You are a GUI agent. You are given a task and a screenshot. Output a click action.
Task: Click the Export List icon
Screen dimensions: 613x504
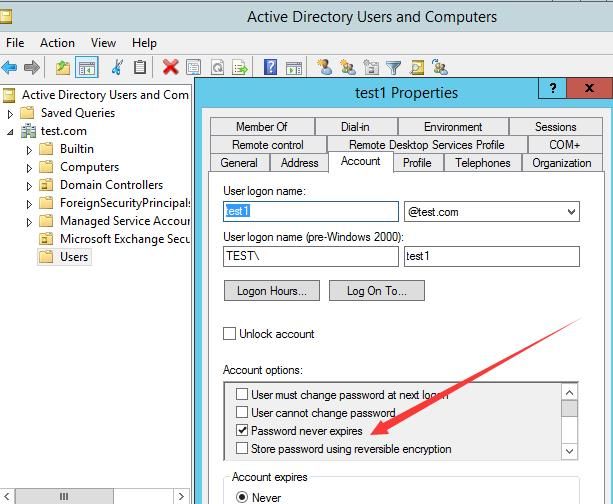pyautogui.click(x=240, y=67)
